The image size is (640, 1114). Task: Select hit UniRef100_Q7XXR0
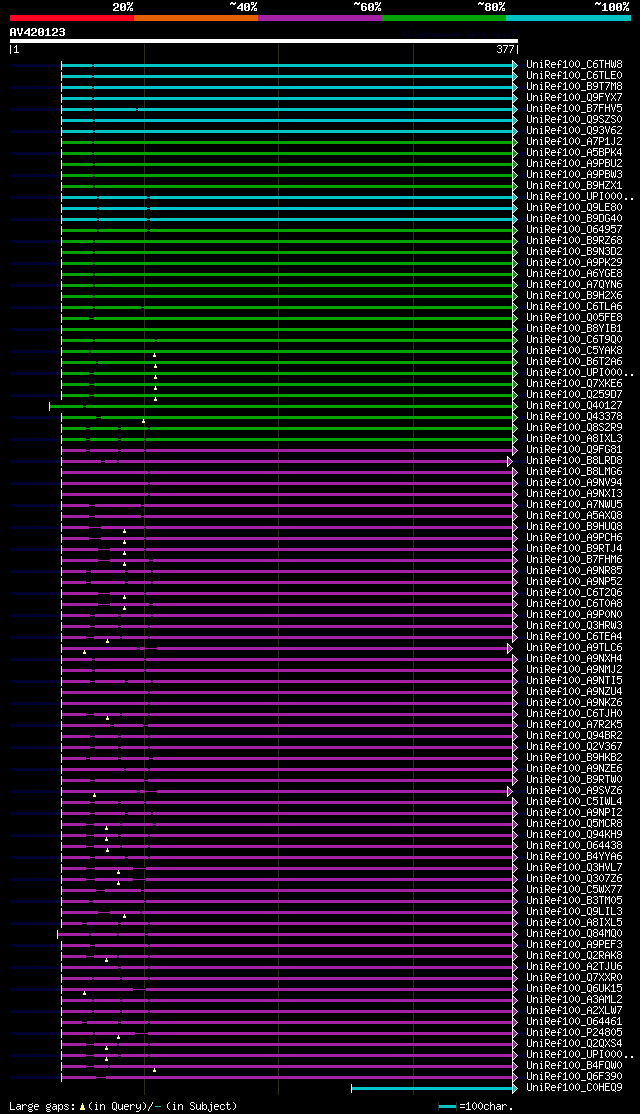575,978
